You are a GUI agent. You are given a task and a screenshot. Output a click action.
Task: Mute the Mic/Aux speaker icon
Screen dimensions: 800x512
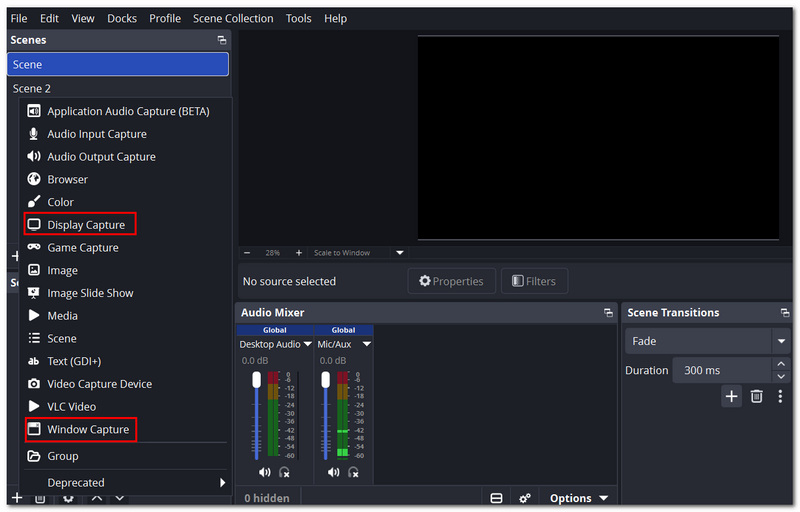pyautogui.click(x=333, y=472)
